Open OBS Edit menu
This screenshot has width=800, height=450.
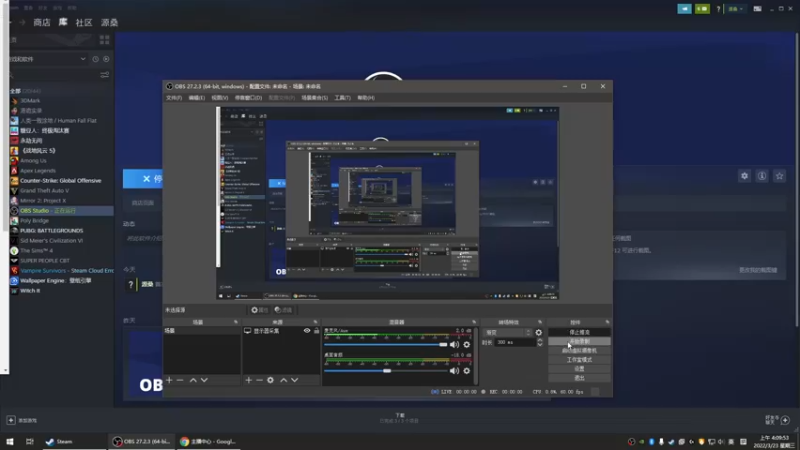coord(196,97)
